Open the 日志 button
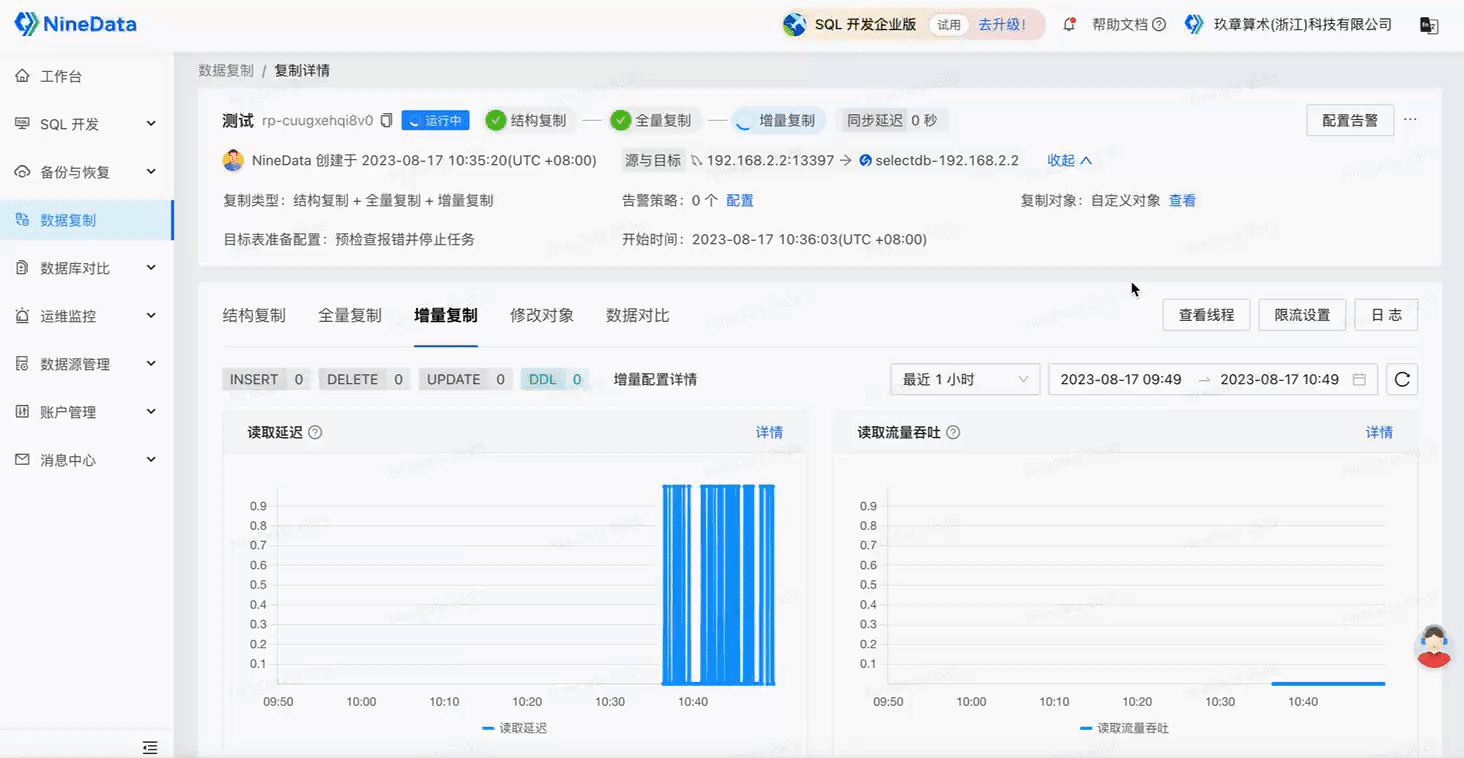Image resolution: width=1464 pixels, height=758 pixels. point(1386,315)
